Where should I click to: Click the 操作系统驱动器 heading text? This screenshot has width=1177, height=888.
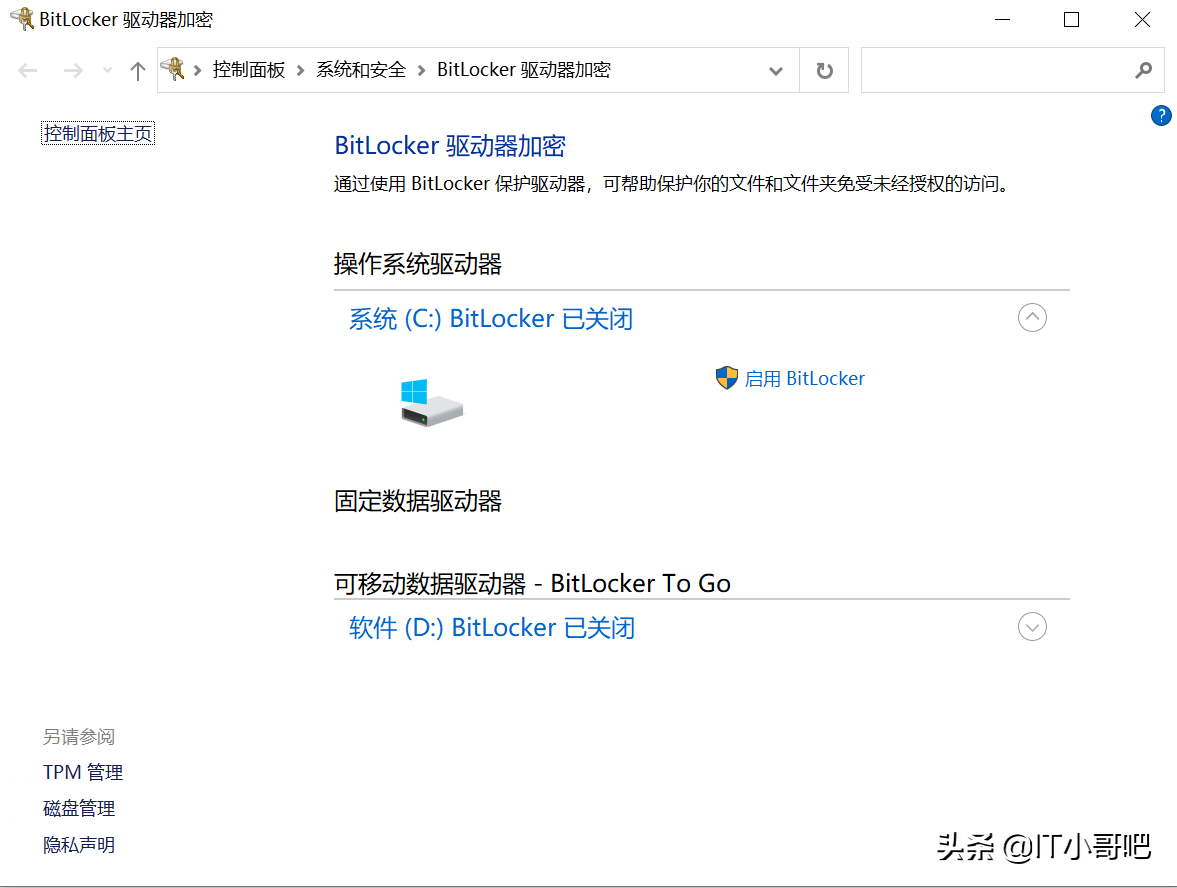pyautogui.click(x=417, y=264)
